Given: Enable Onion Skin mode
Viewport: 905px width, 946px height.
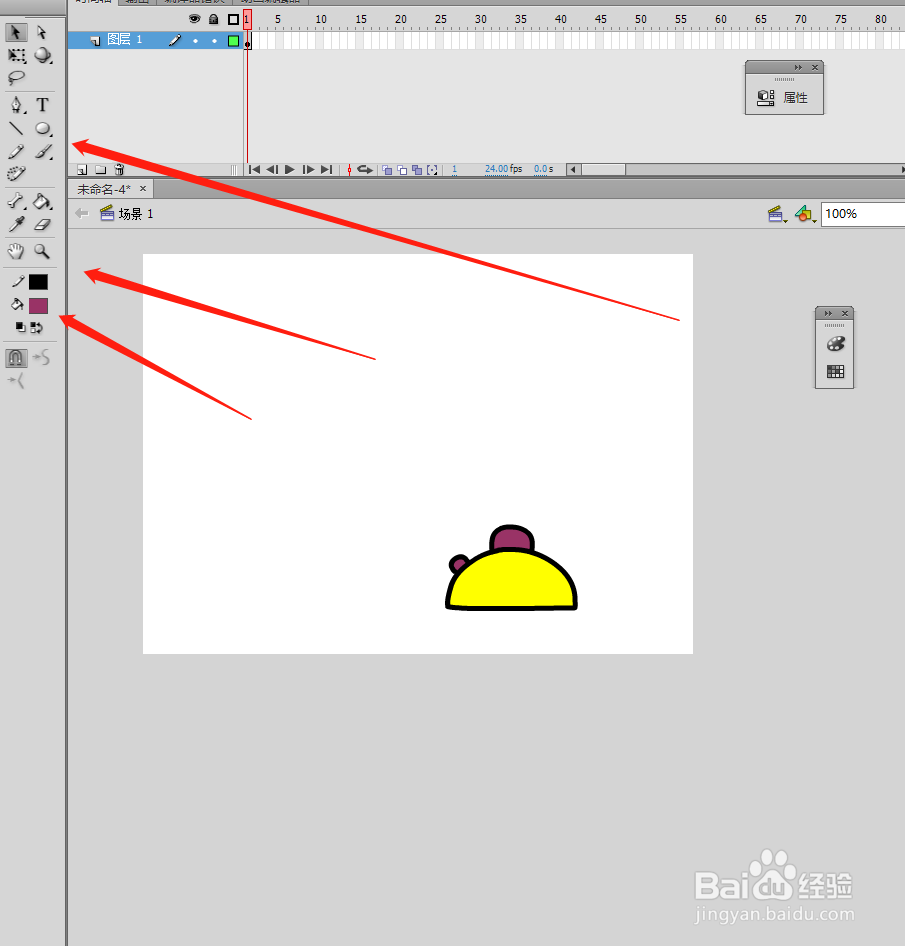Looking at the screenshot, I should (x=387, y=170).
